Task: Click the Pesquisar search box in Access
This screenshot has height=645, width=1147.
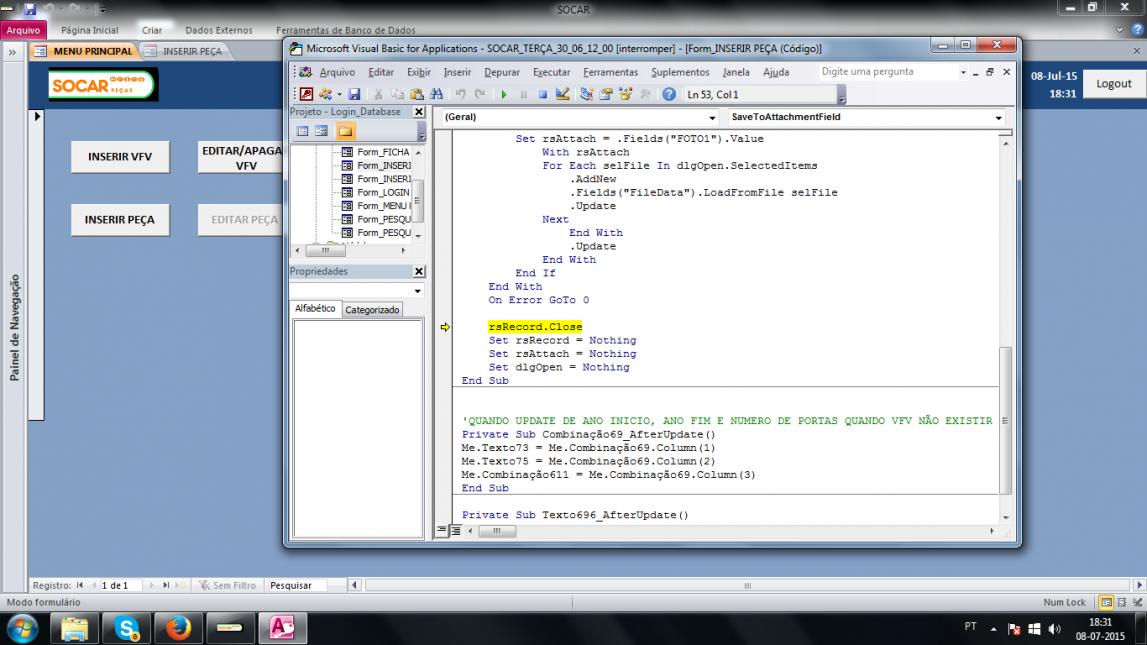Action: 298,585
